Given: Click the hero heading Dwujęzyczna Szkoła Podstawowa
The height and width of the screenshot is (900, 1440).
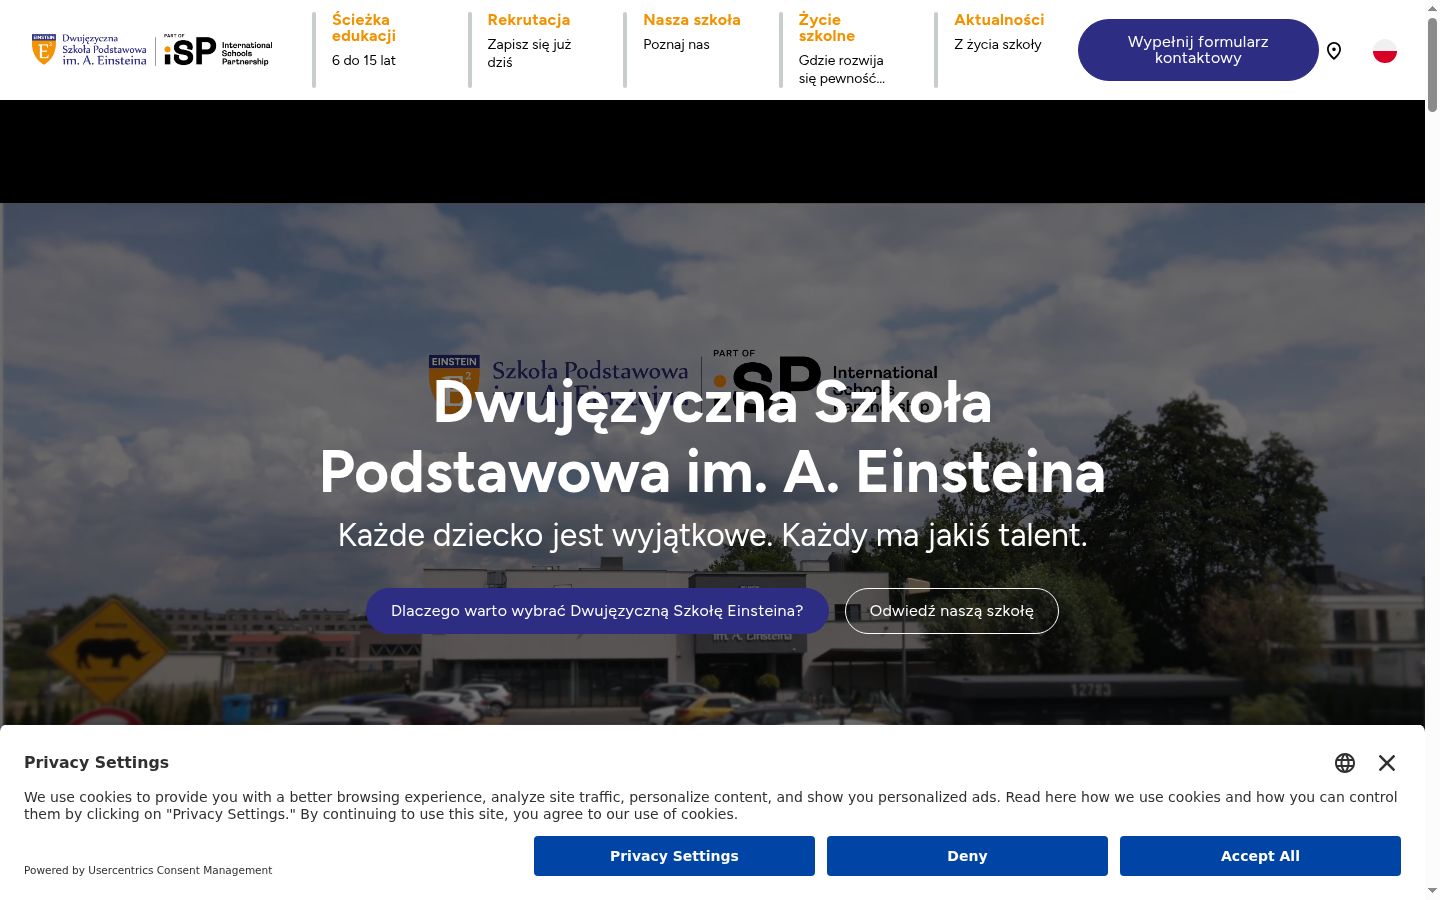Looking at the screenshot, I should pos(712,437).
